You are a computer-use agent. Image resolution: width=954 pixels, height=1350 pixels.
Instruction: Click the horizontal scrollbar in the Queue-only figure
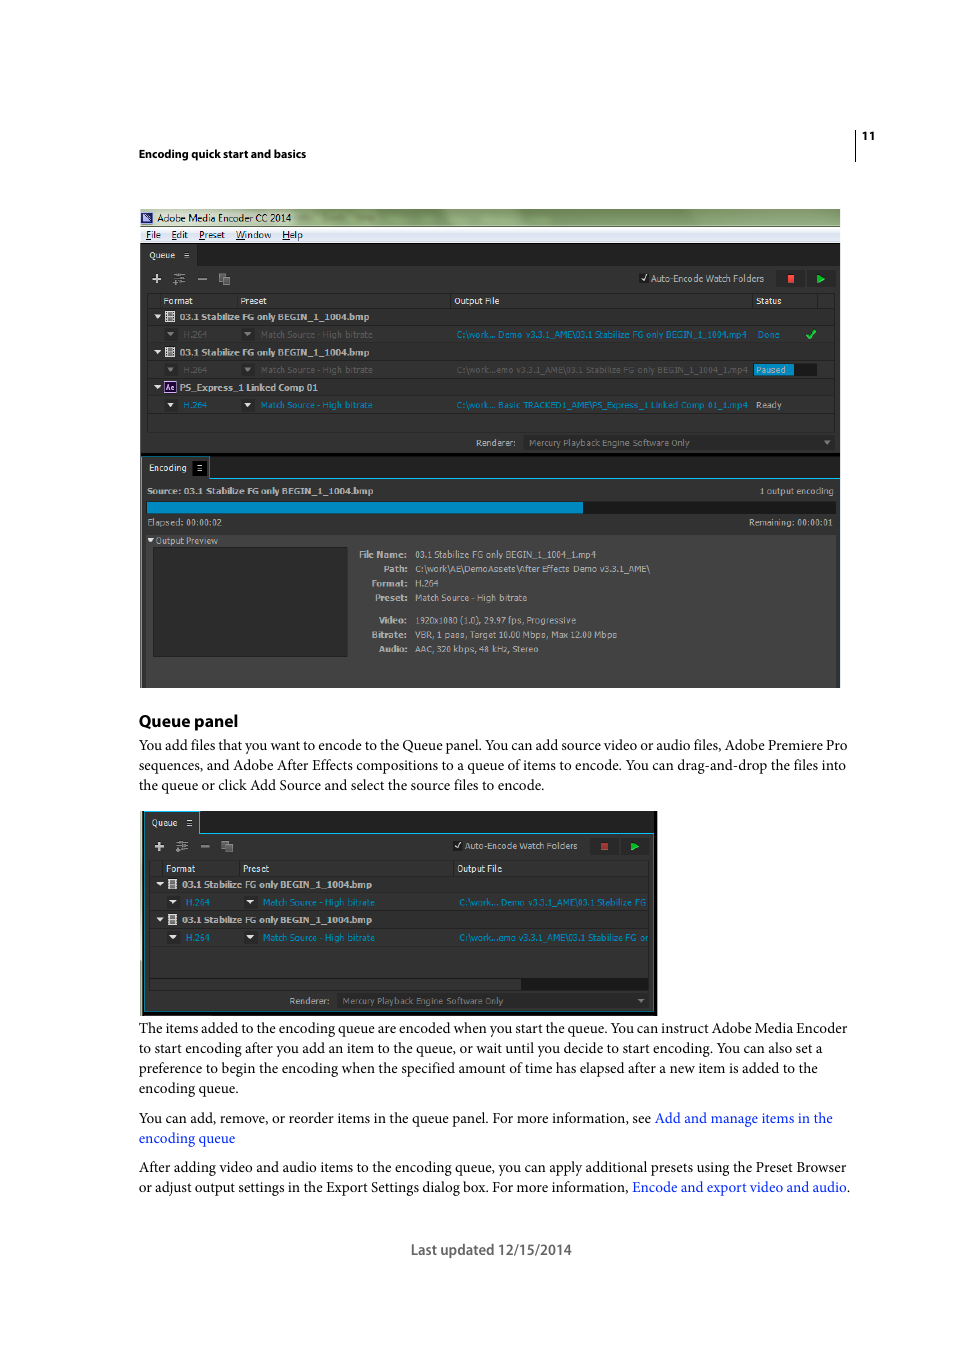[335, 984]
